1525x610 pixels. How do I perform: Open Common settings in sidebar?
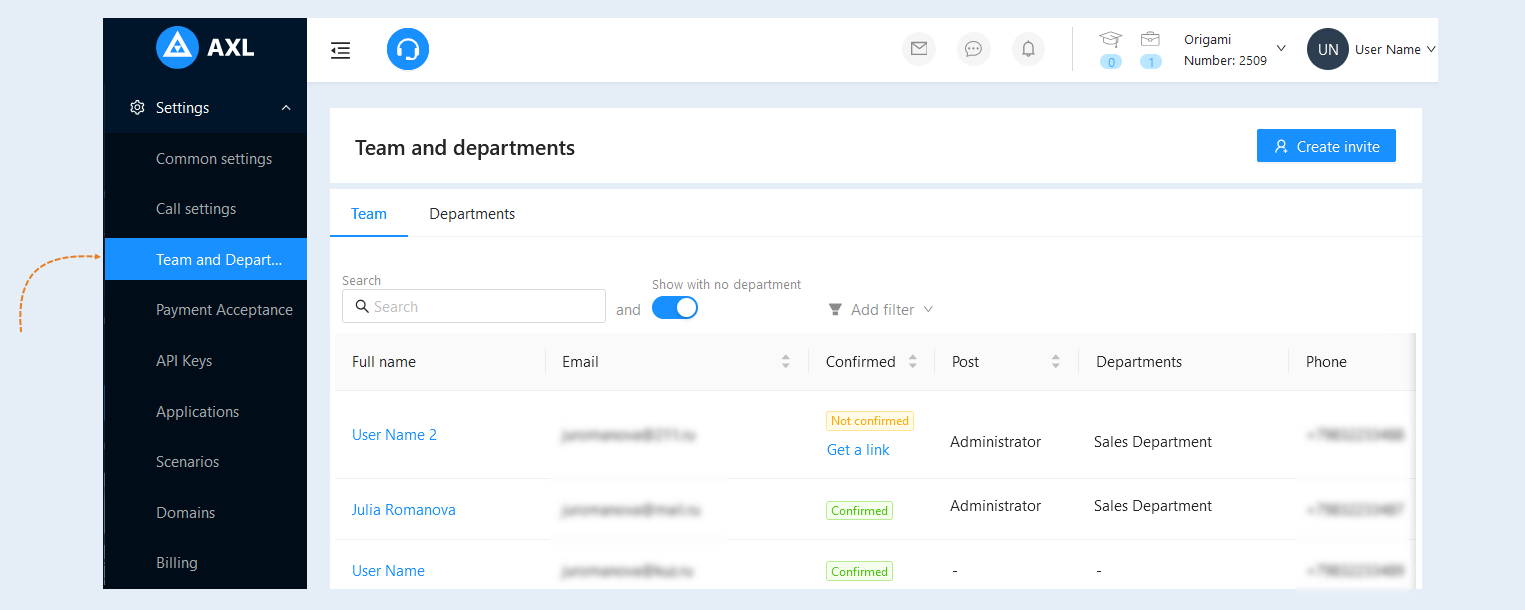(x=214, y=159)
